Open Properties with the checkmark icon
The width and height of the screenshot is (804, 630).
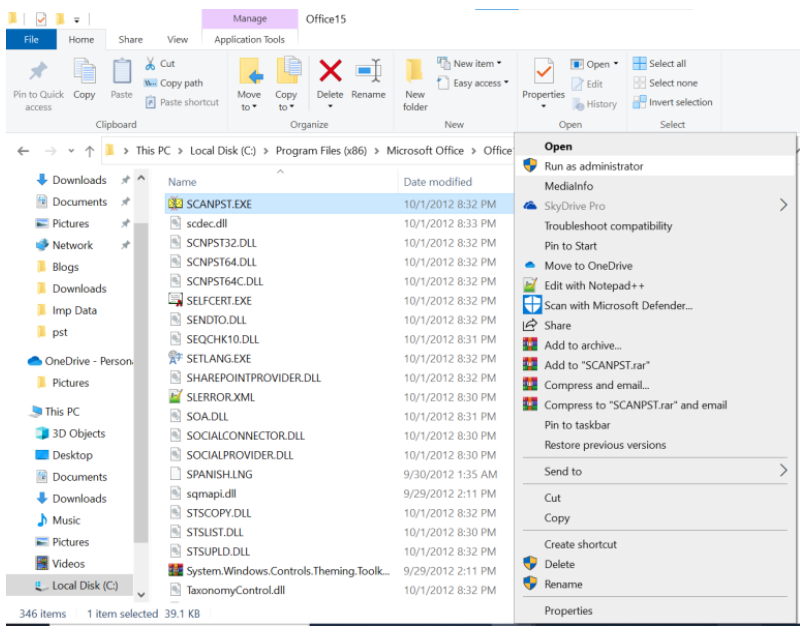click(543, 71)
